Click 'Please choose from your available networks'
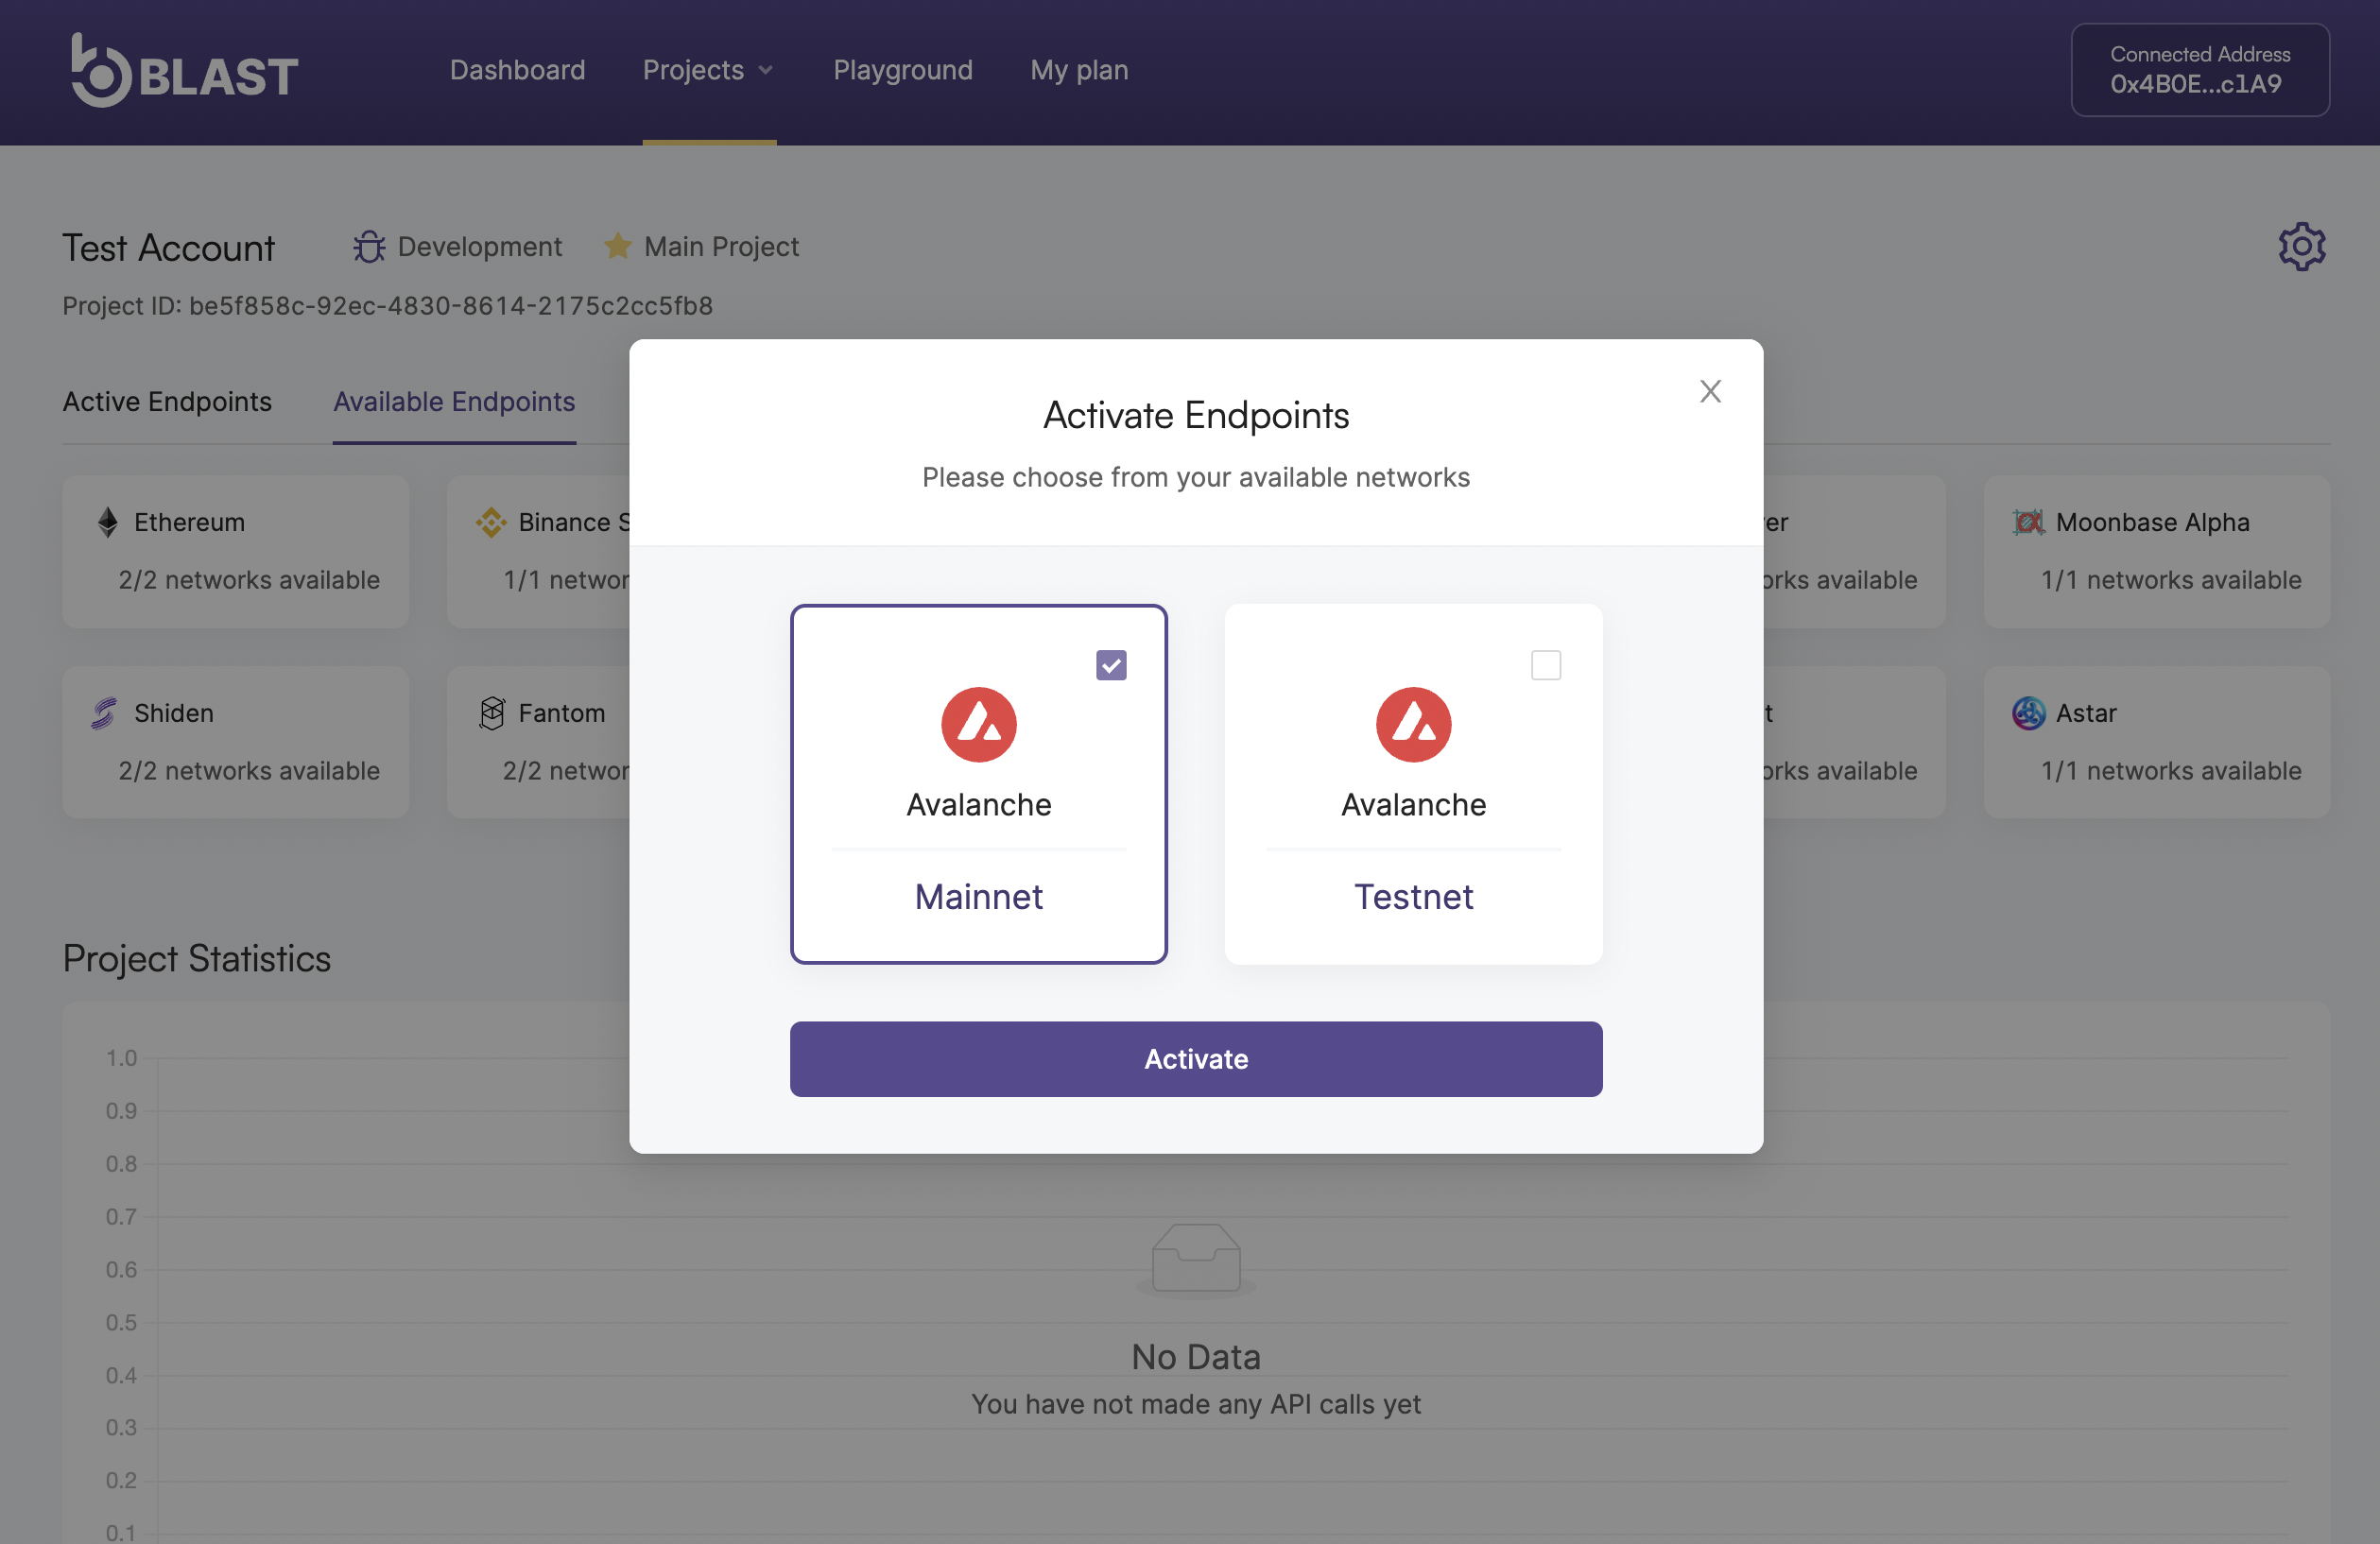 tap(1196, 477)
